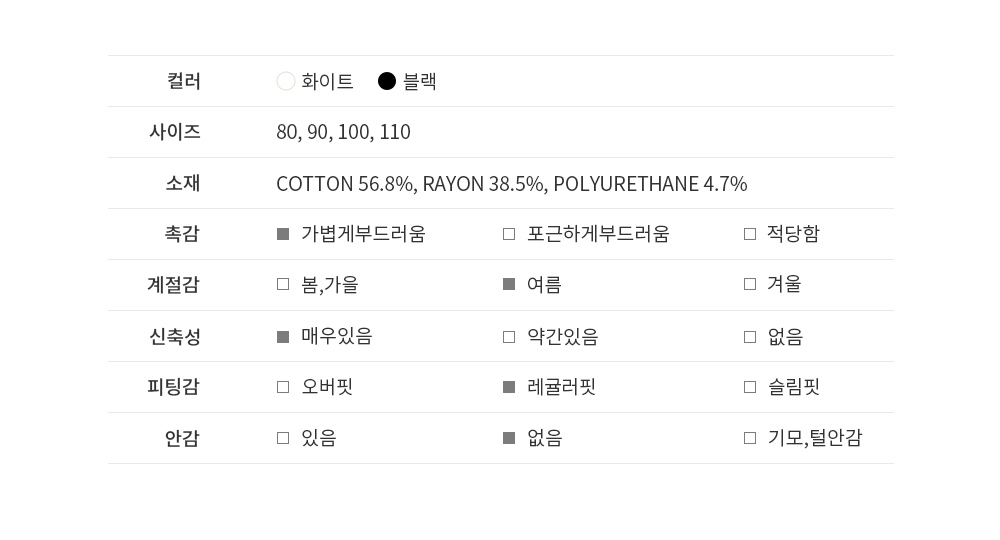This screenshot has height=540, width=1000.
Task: Select the black color swatch
Action: 387,81
